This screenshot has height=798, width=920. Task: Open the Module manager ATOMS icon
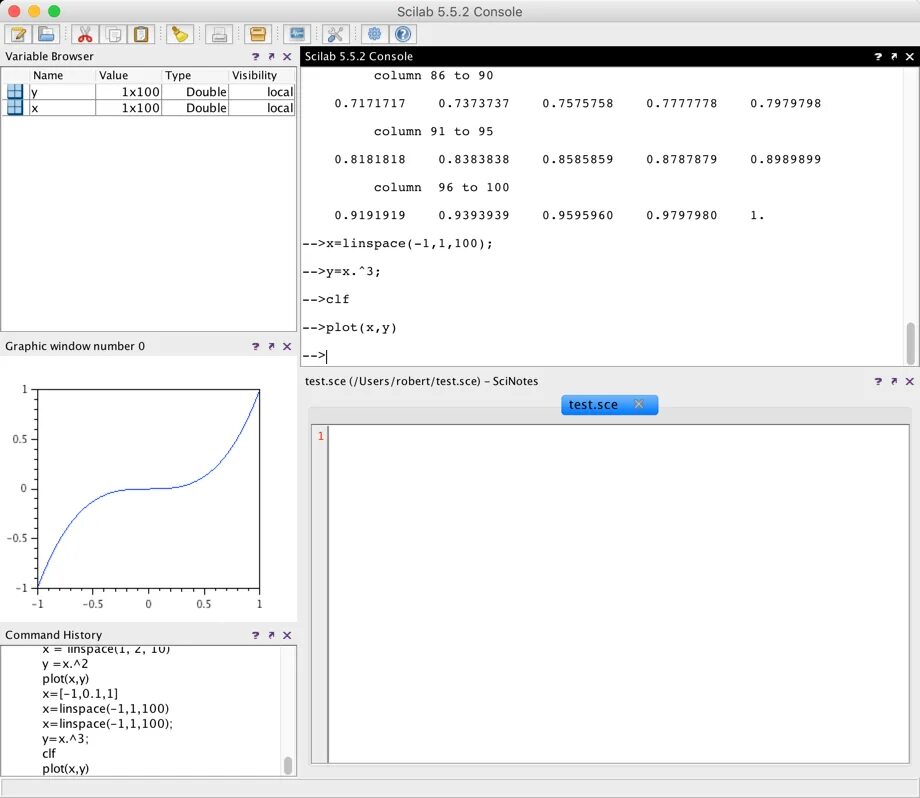click(x=258, y=34)
